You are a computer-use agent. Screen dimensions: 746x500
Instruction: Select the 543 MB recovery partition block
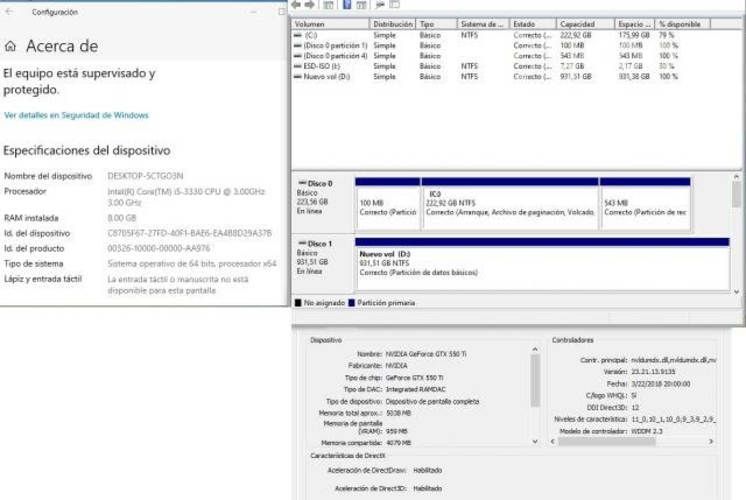coord(645,205)
